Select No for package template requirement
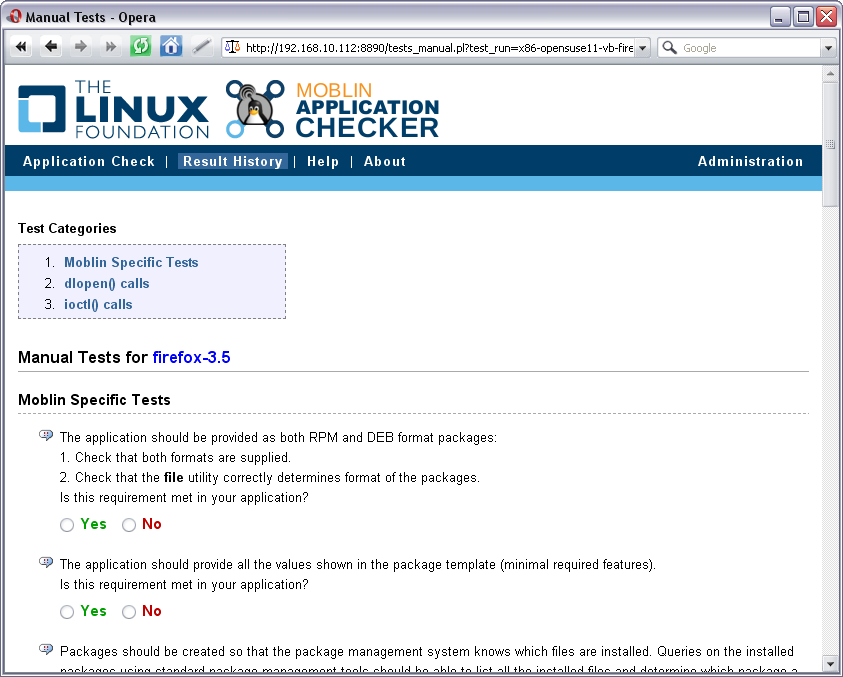Image resolution: width=843 pixels, height=677 pixels. click(x=129, y=612)
